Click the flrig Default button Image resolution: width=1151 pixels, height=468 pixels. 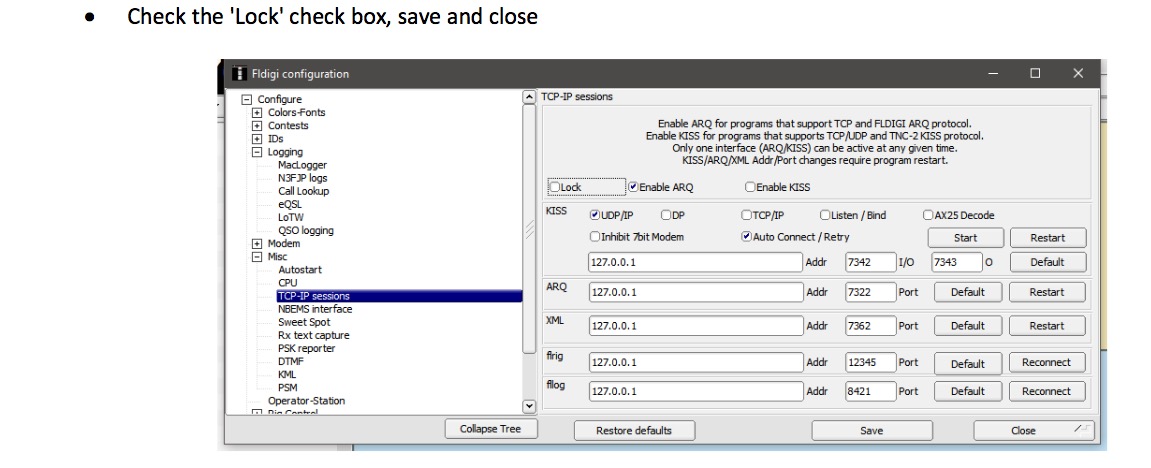tap(967, 363)
